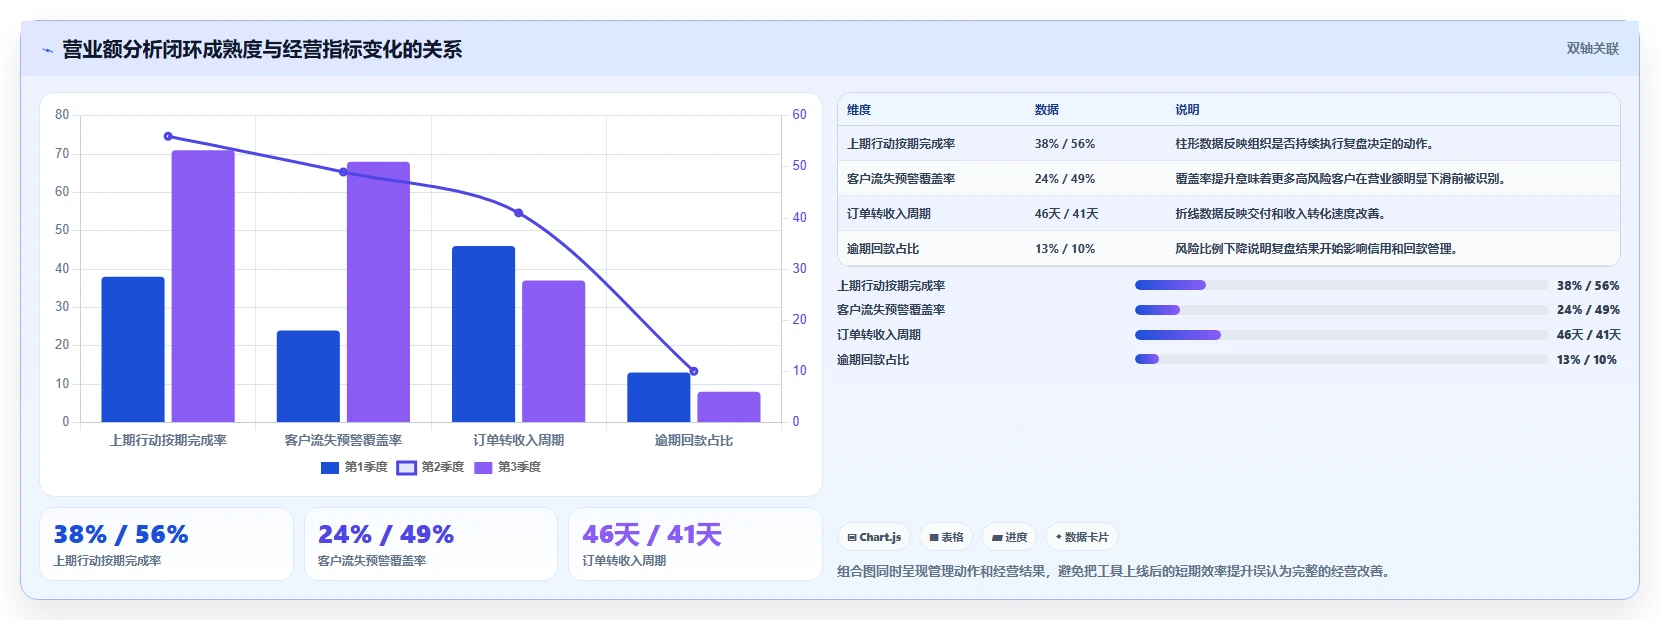
Task: Click the 46天 / 41天 value in the progress list
Action: 1588,335
